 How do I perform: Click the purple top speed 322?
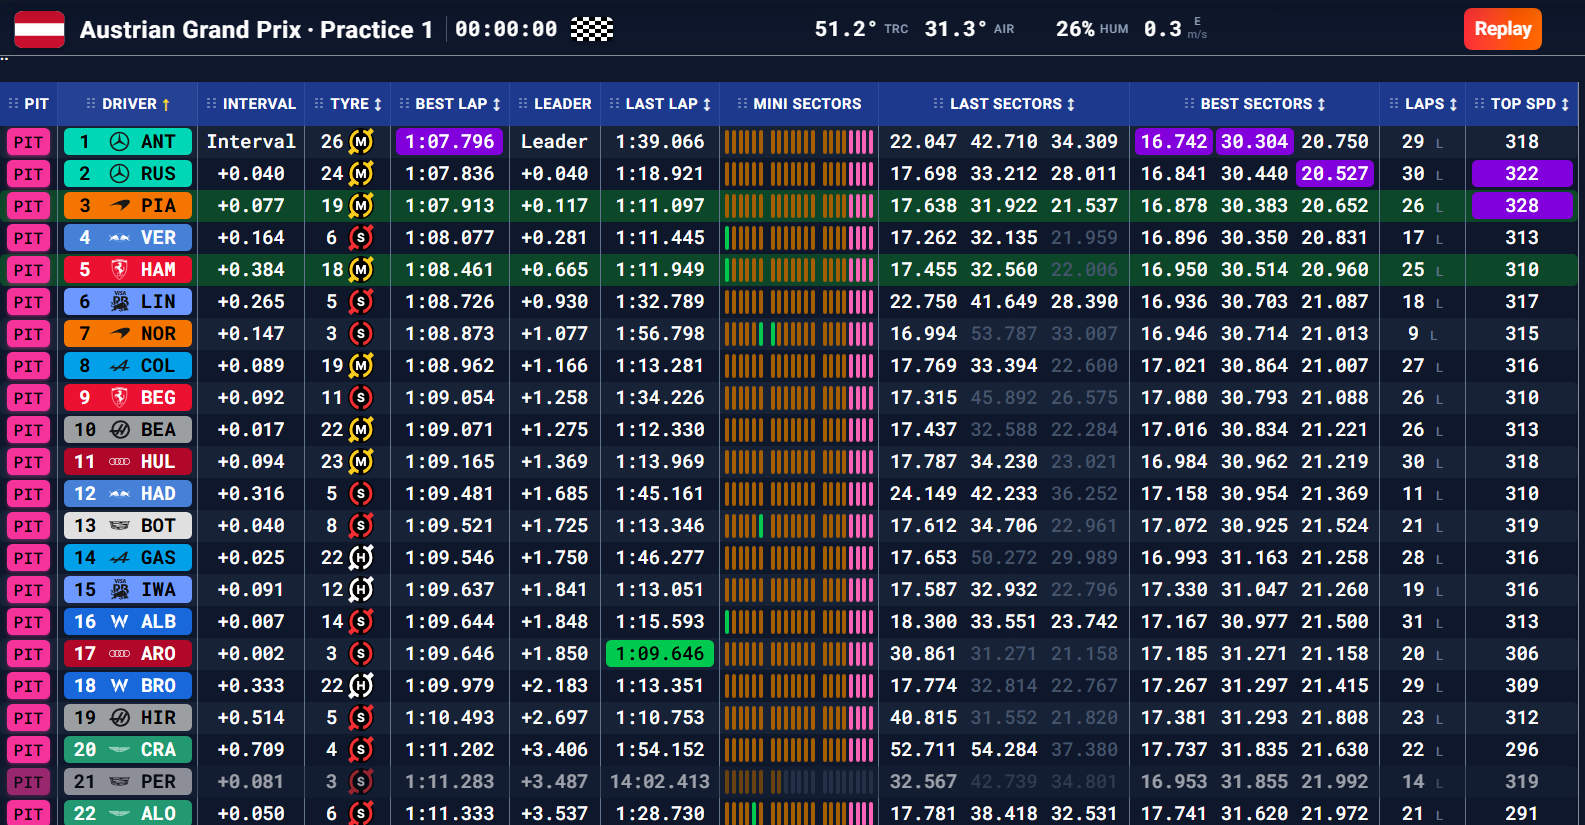[1521, 174]
